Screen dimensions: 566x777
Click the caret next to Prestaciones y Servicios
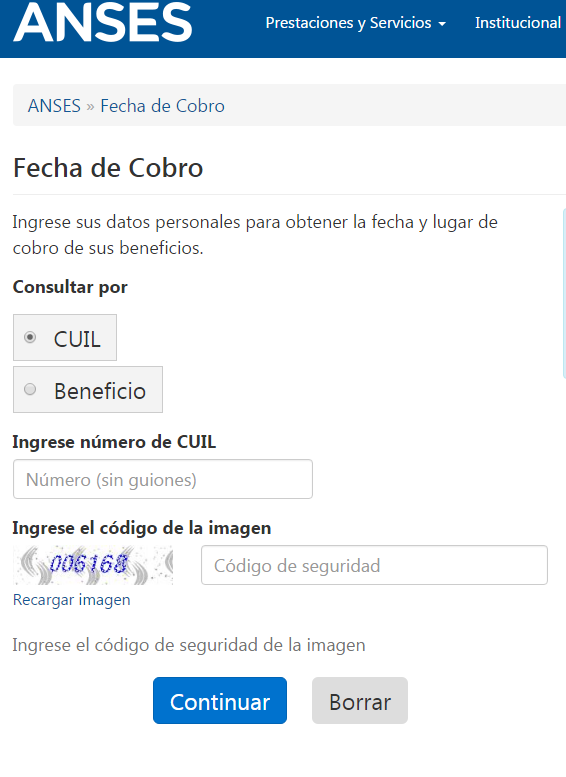point(442,24)
